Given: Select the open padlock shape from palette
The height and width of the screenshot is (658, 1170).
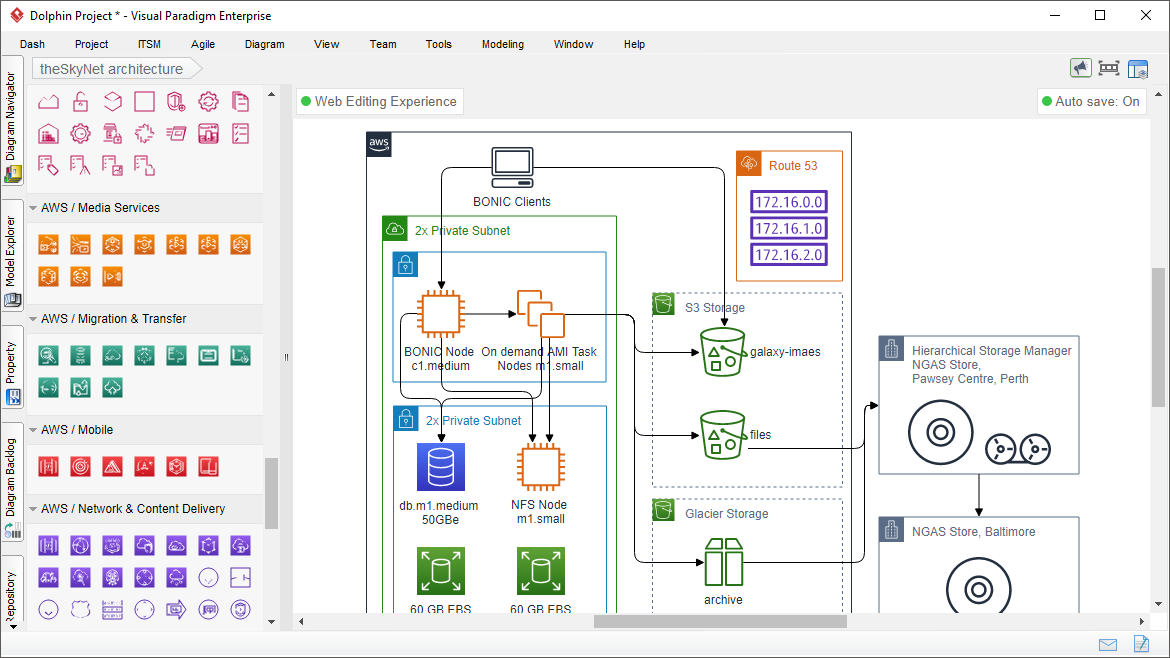Looking at the screenshot, I should point(80,100).
